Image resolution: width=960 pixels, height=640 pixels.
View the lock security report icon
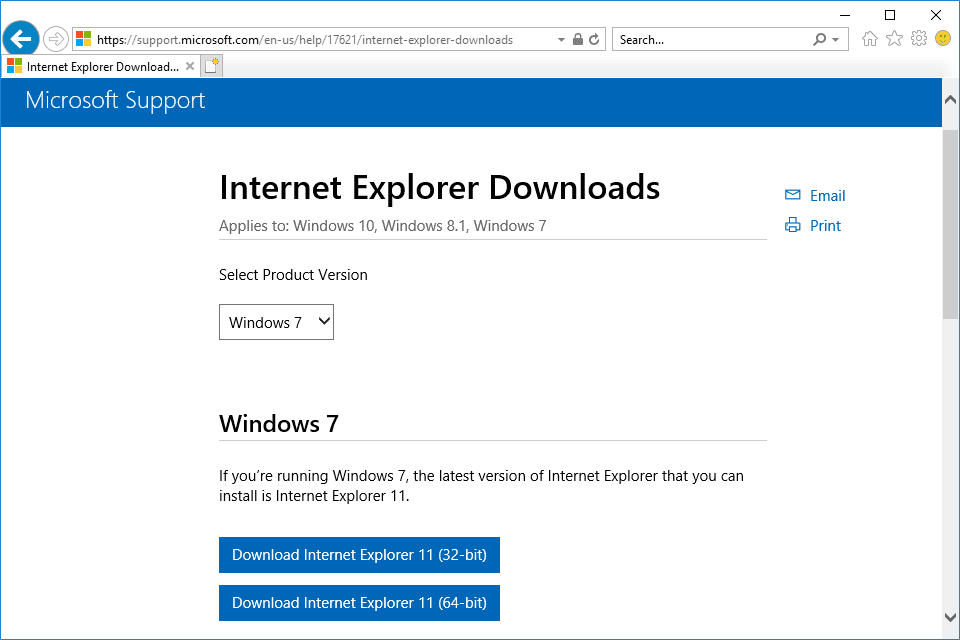click(x=577, y=39)
